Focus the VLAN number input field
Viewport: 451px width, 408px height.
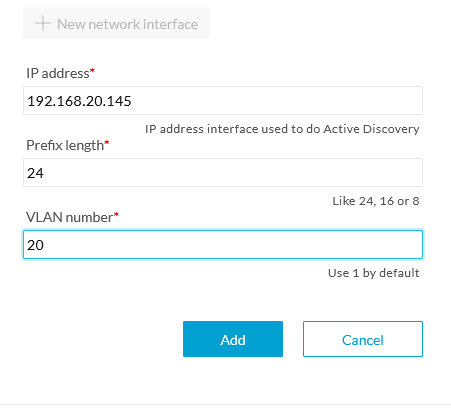point(223,245)
